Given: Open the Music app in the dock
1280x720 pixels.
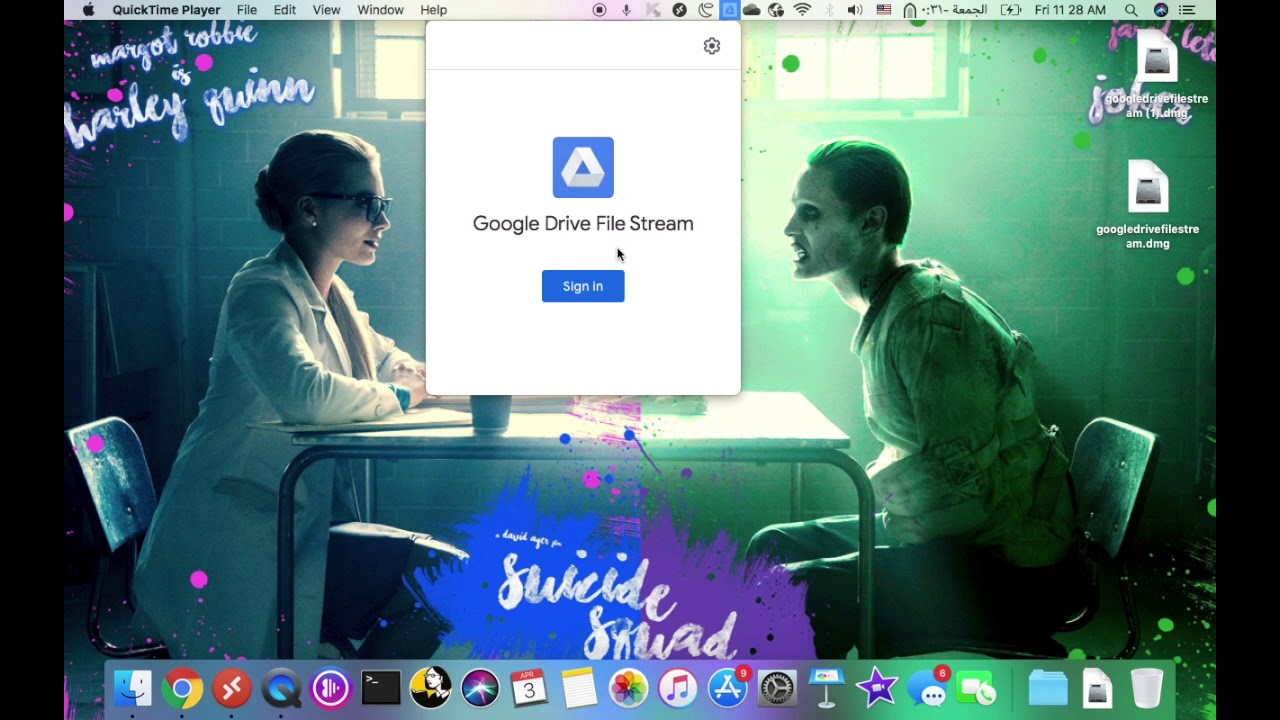Looking at the screenshot, I should click(678, 688).
